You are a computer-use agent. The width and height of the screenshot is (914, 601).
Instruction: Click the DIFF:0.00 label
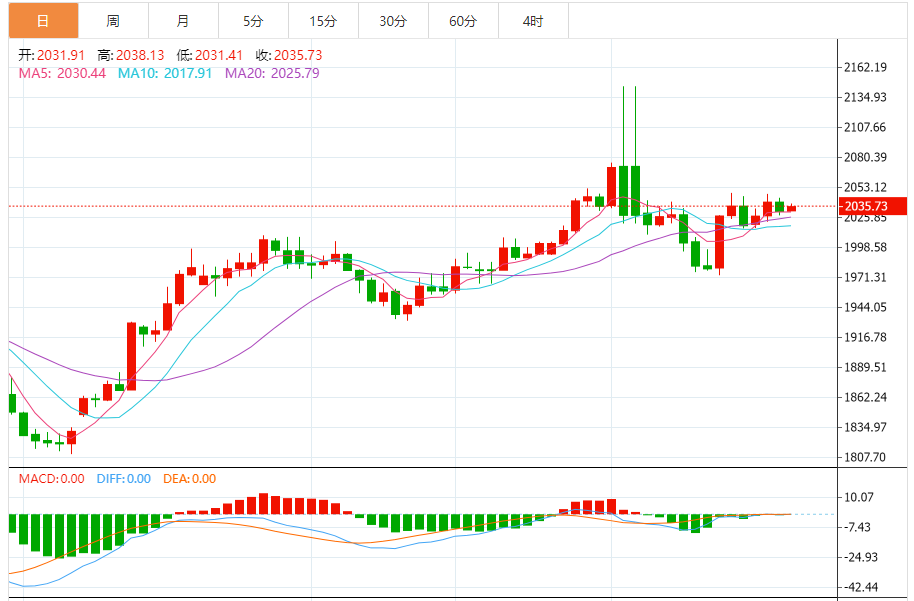tap(124, 479)
